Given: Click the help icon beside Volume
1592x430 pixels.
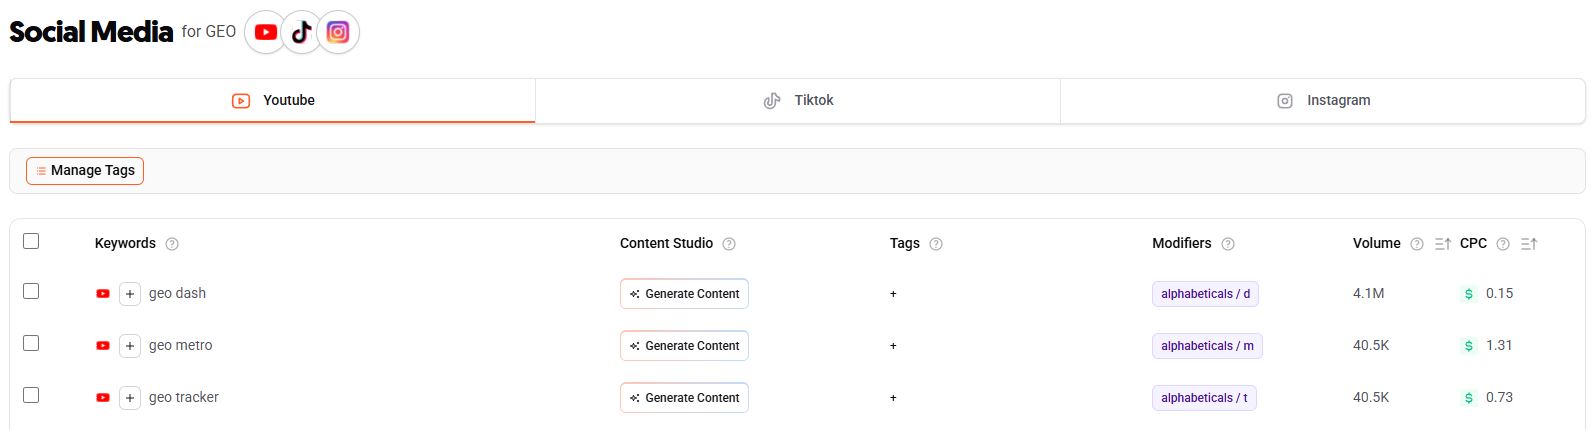Looking at the screenshot, I should [1416, 244].
